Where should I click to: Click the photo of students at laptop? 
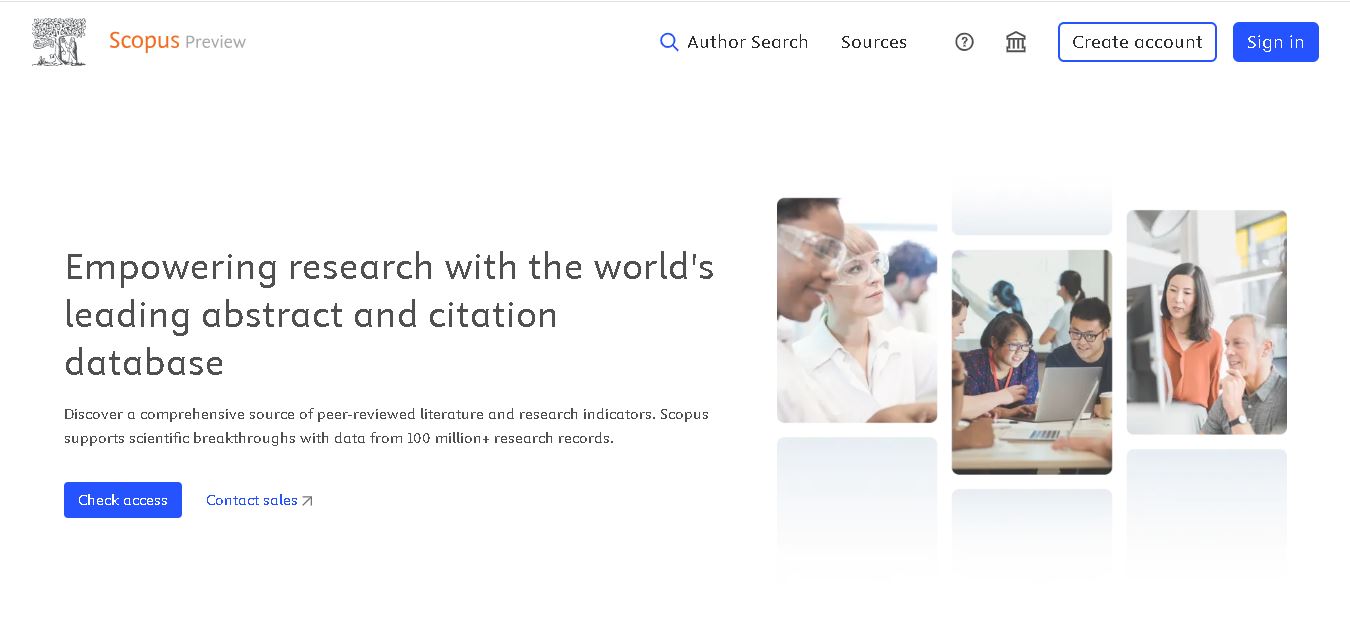(x=1032, y=362)
